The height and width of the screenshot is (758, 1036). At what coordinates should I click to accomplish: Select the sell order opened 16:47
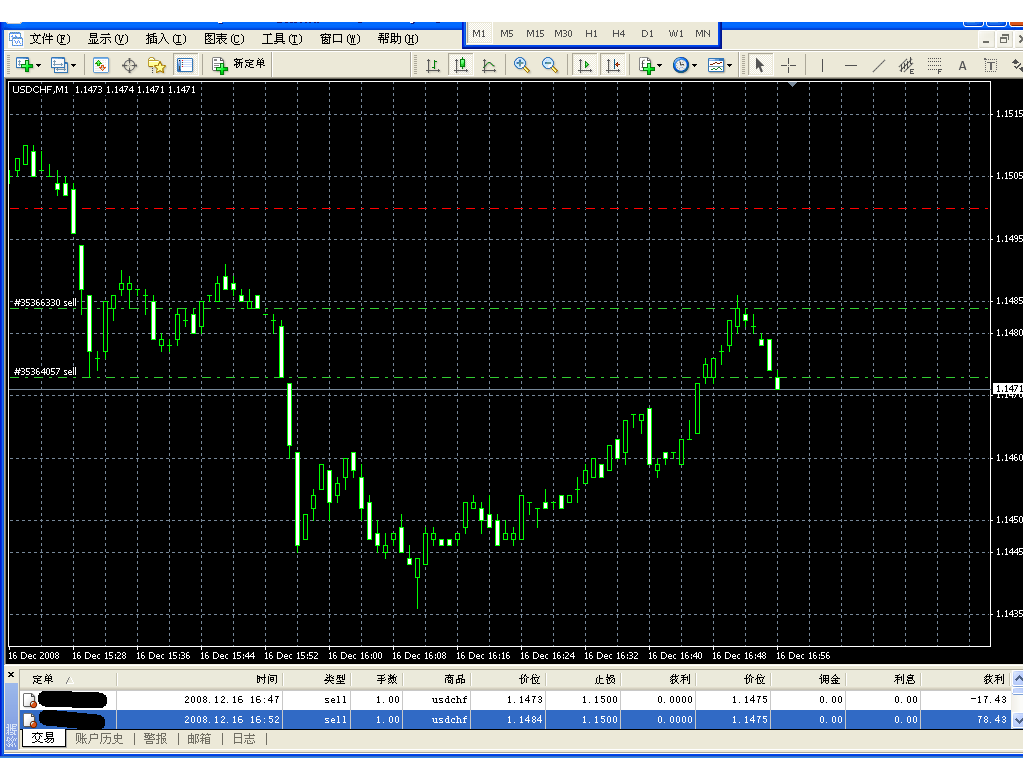[x=515, y=699]
